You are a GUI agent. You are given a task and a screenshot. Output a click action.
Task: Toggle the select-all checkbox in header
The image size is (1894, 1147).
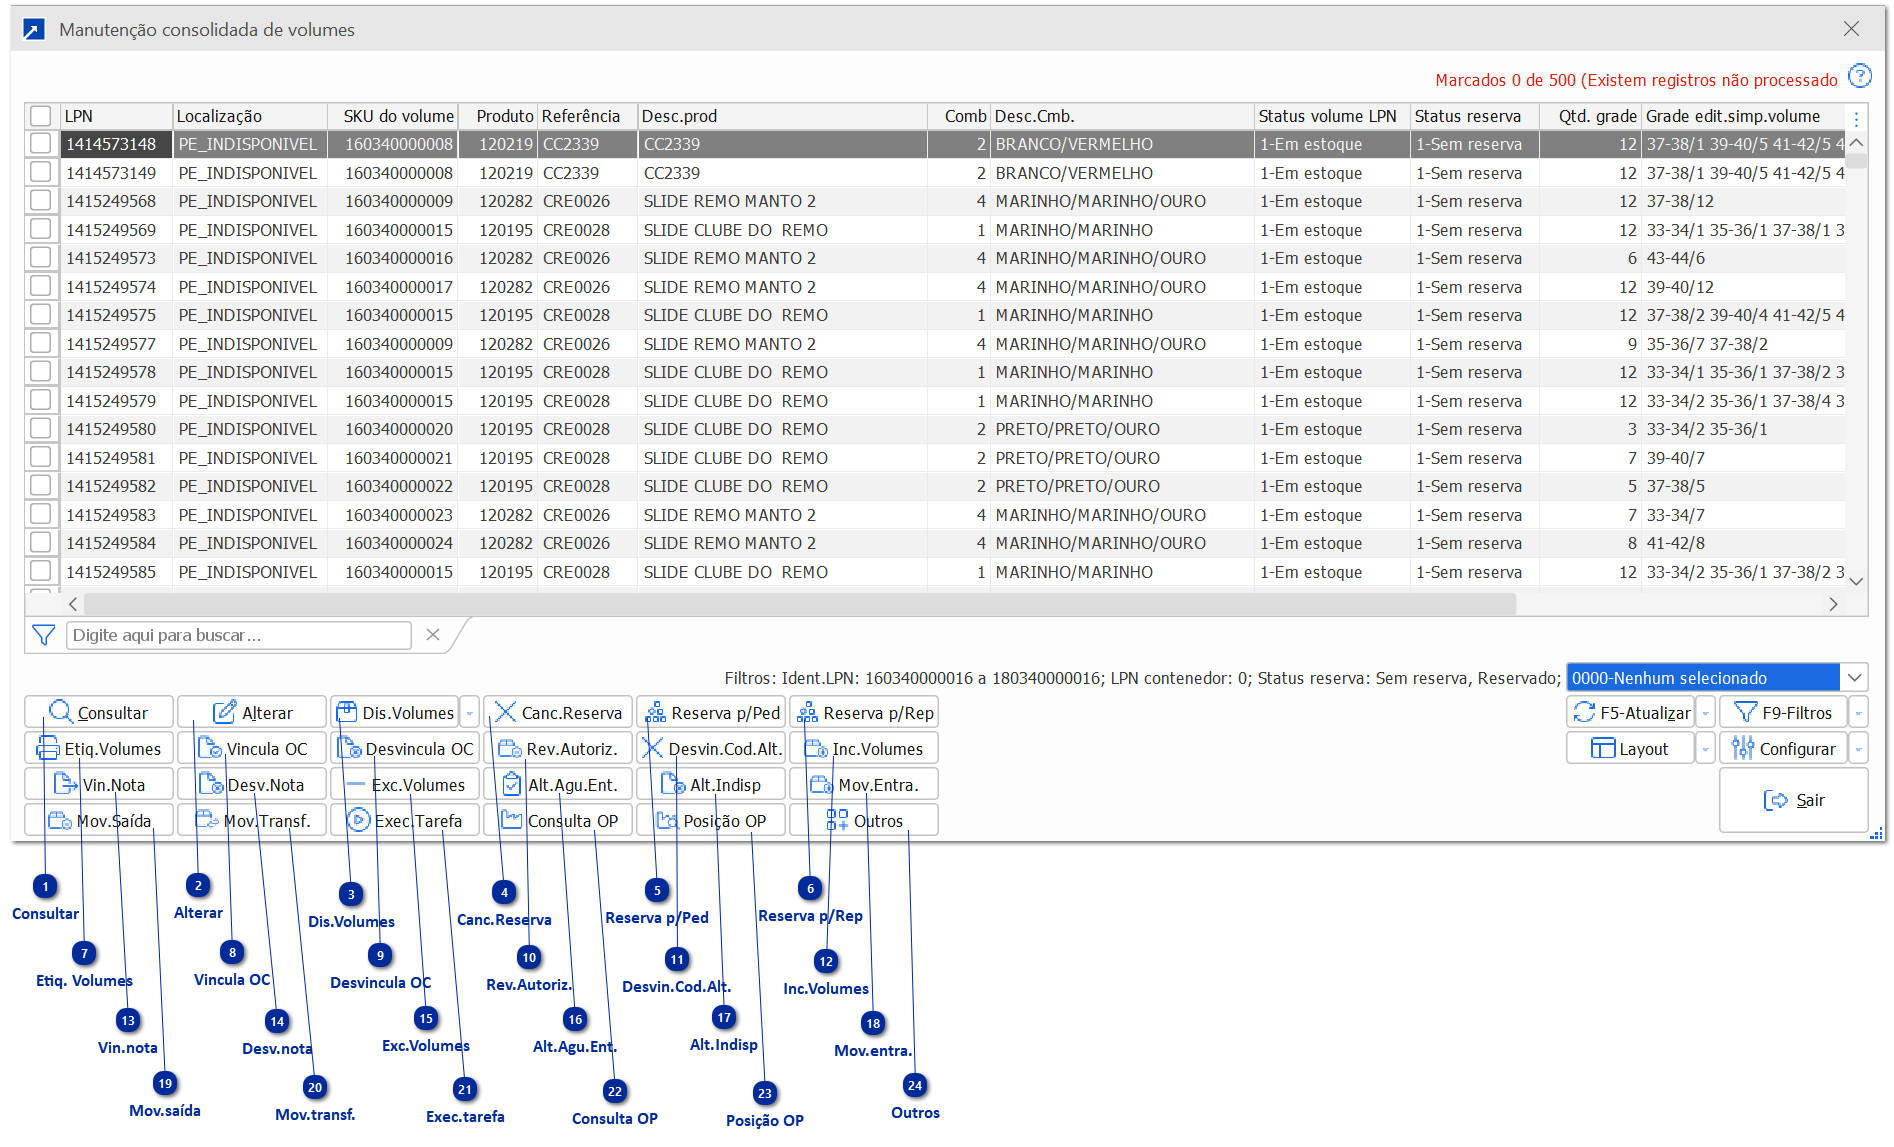pos(41,116)
